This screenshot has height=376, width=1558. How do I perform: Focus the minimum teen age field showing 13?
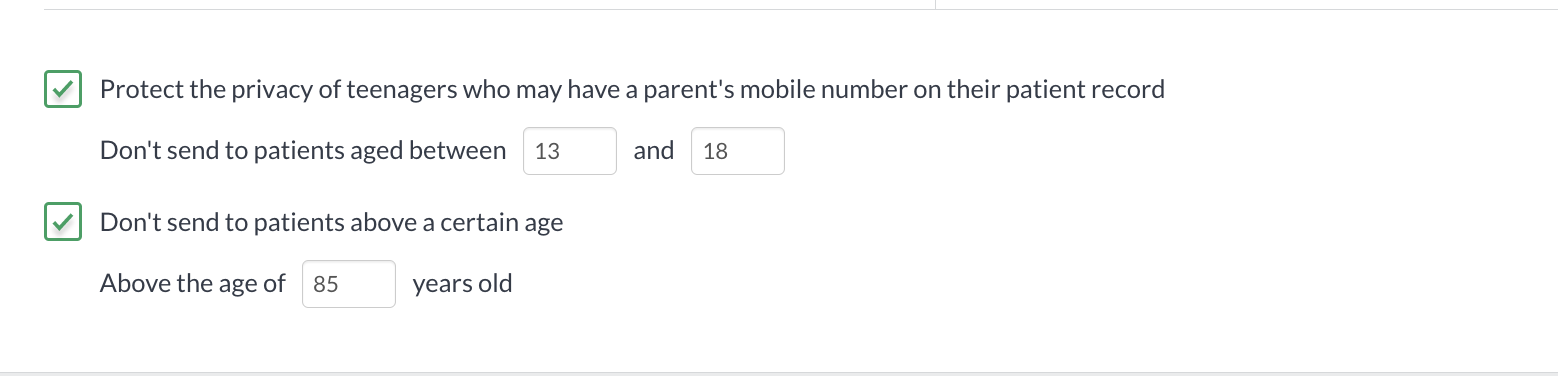(x=570, y=151)
